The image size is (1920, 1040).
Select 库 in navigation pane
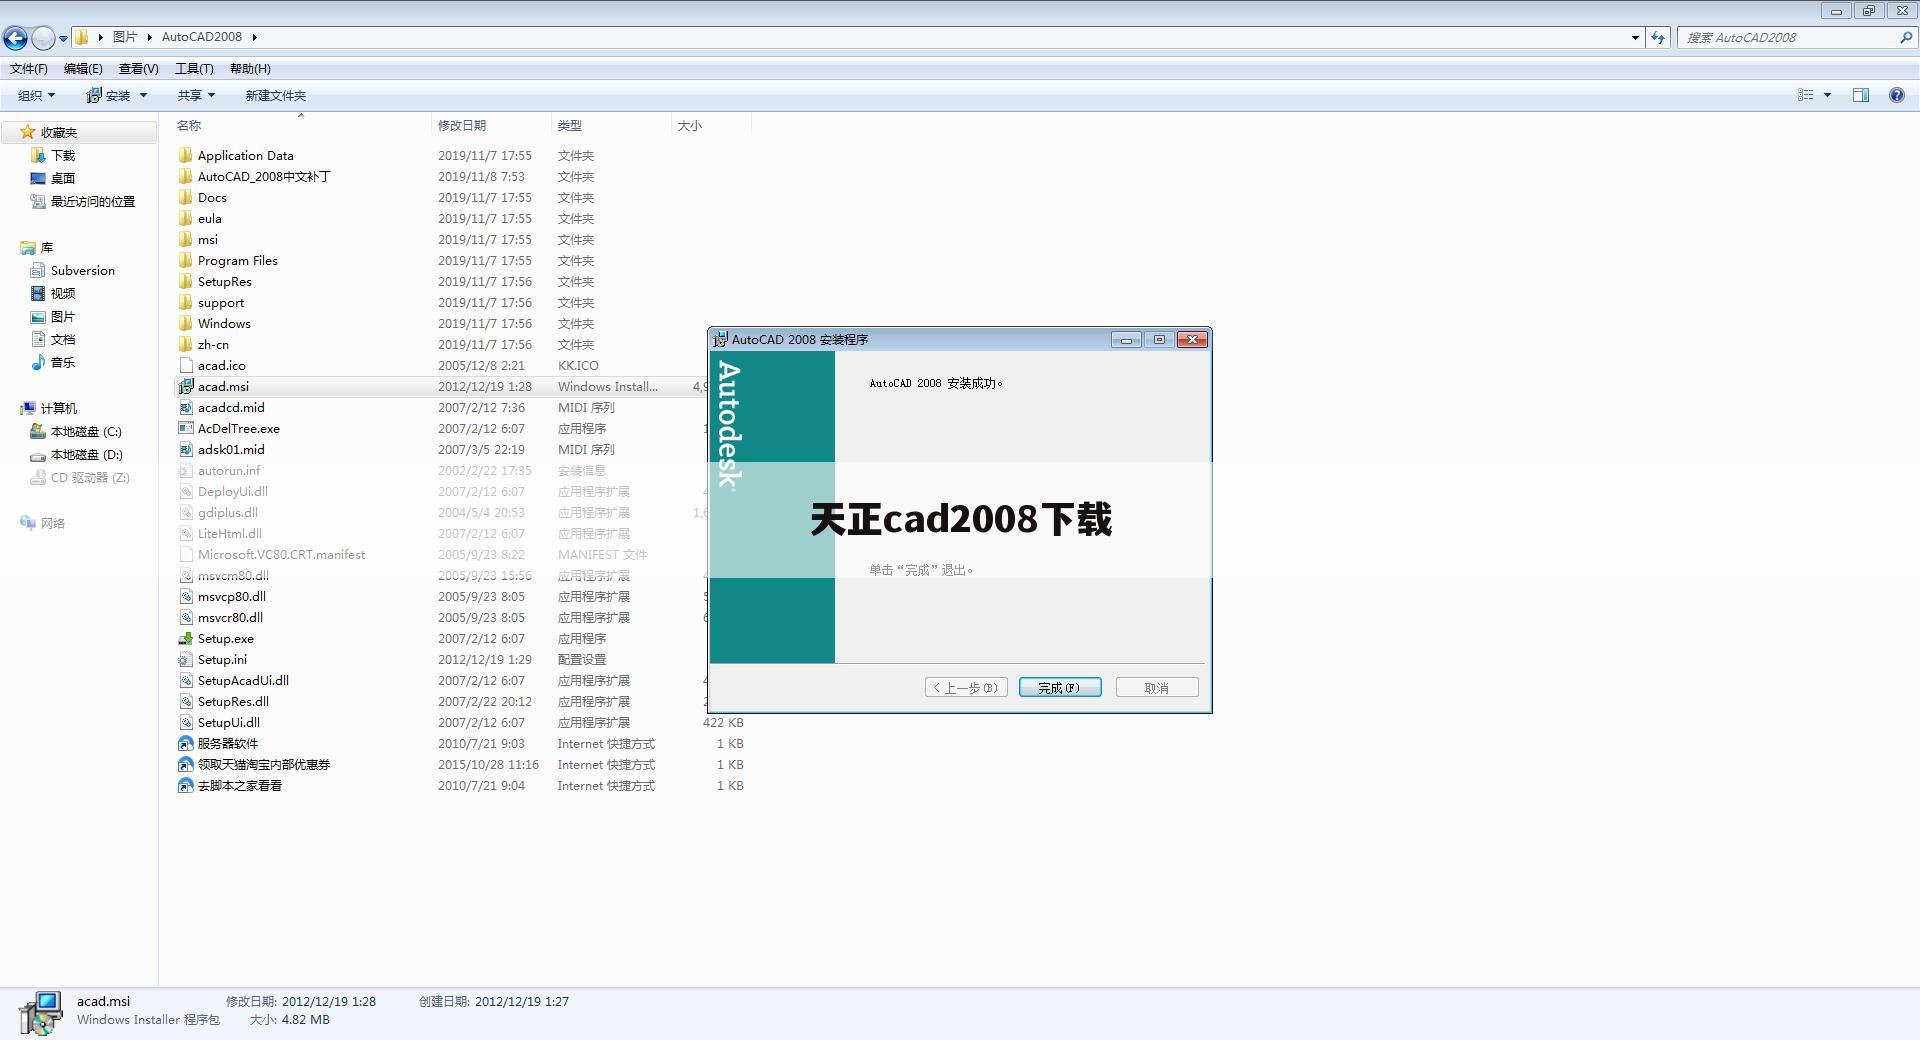(x=47, y=247)
